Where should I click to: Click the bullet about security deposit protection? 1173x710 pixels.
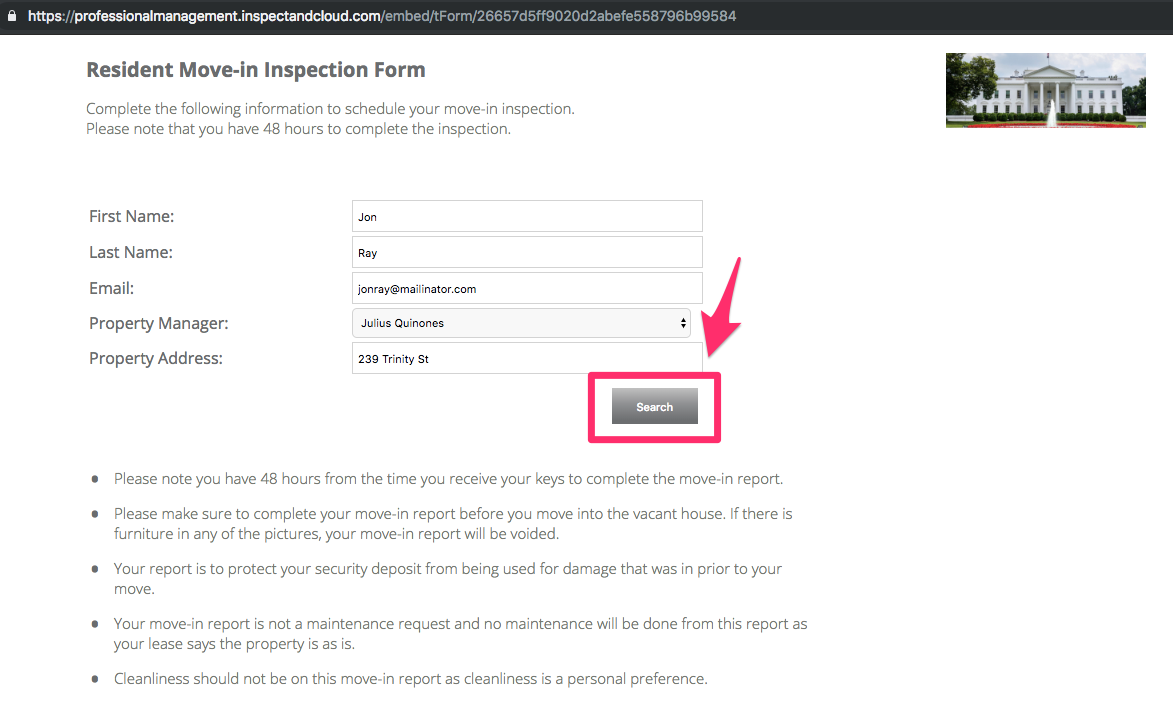pyautogui.click(x=447, y=578)
